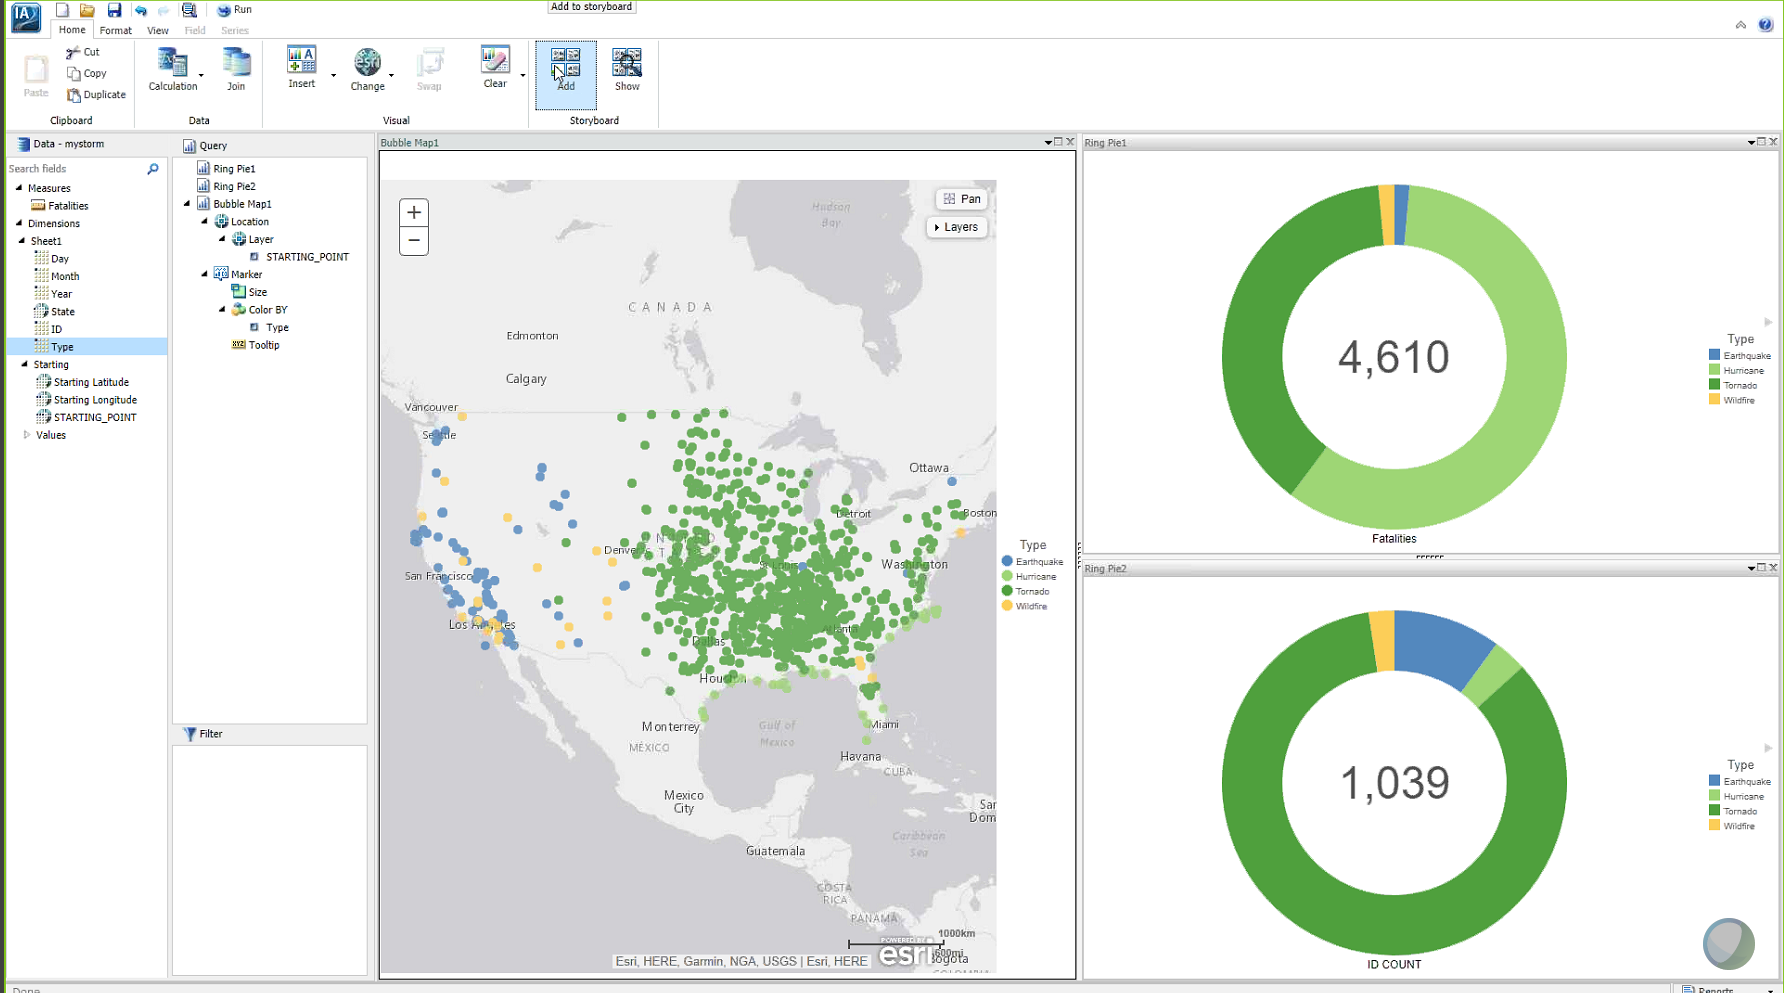Click Tornado color swatch in map legend

(x=1007, y=591)
